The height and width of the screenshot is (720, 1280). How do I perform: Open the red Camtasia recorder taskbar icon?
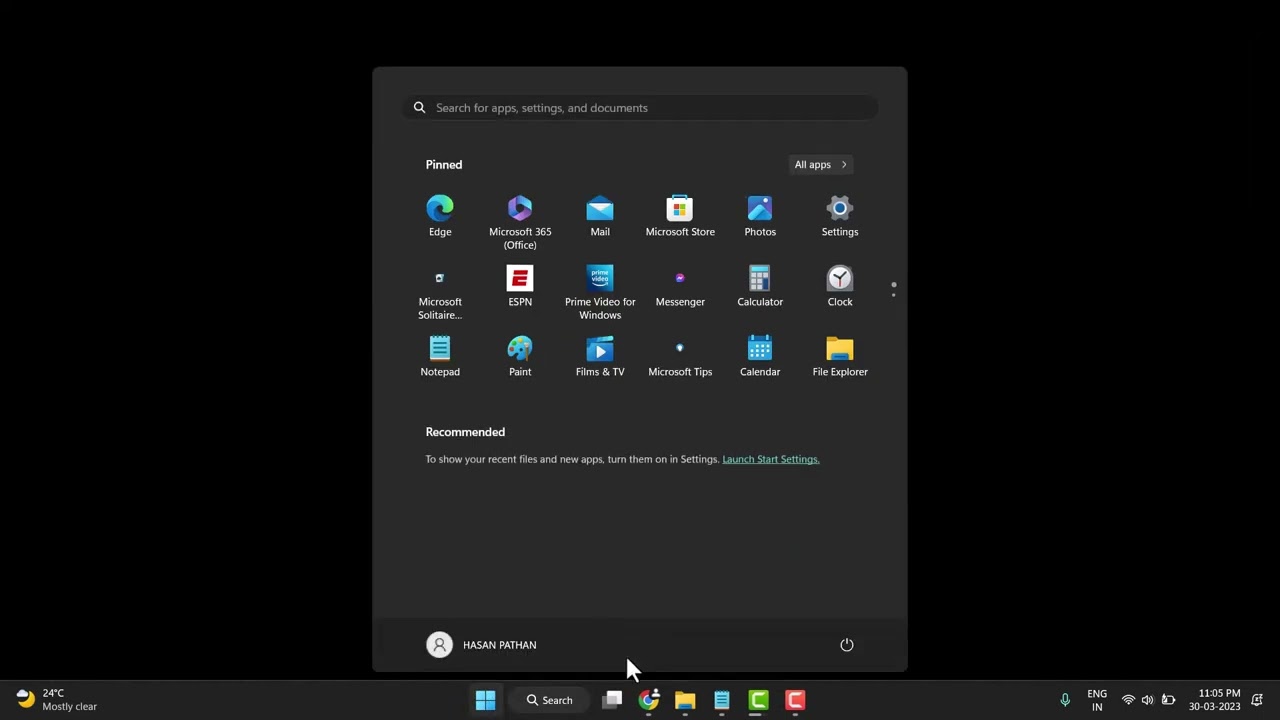coord(795,700)
